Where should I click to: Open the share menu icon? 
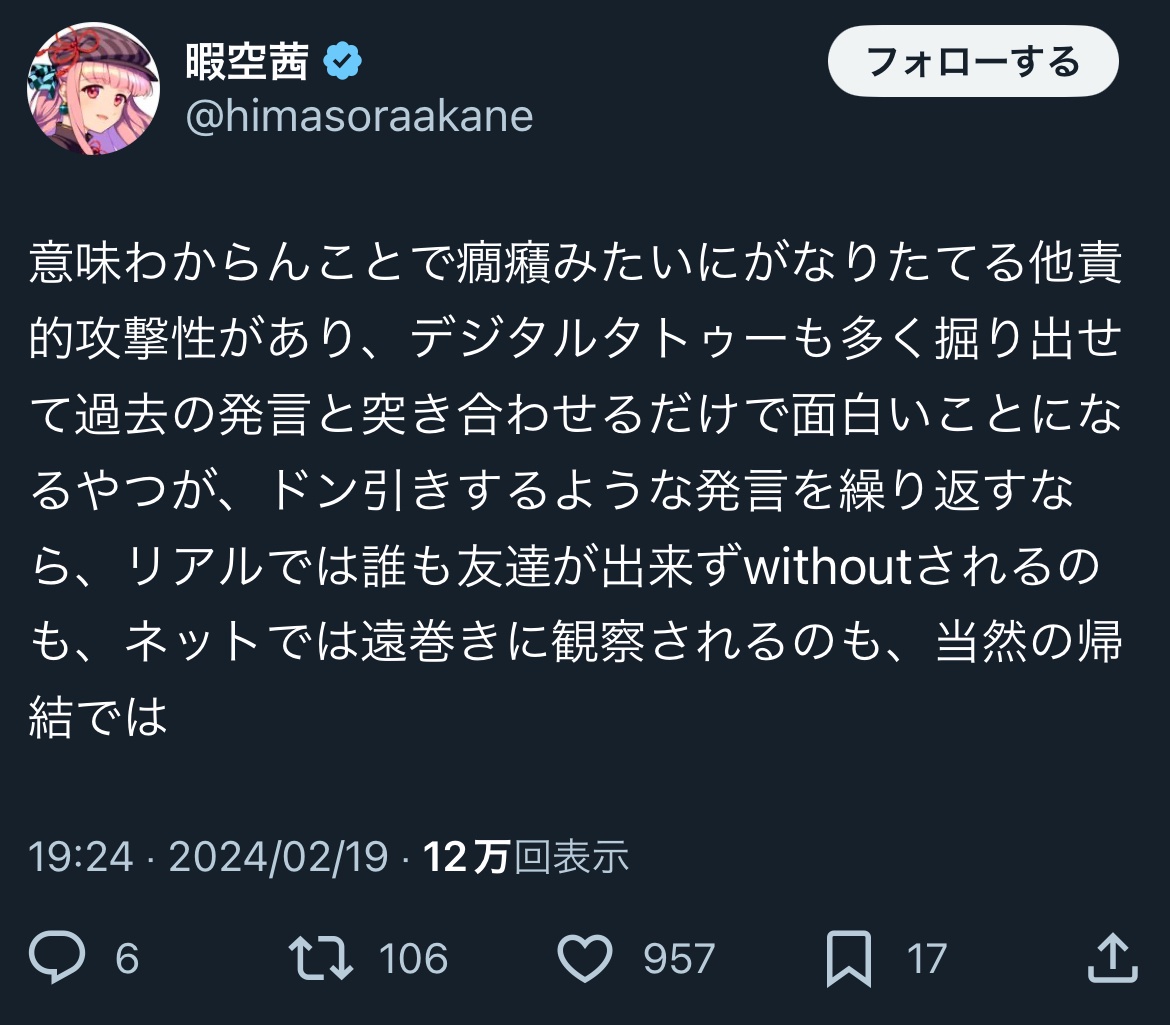[1111, 960]
